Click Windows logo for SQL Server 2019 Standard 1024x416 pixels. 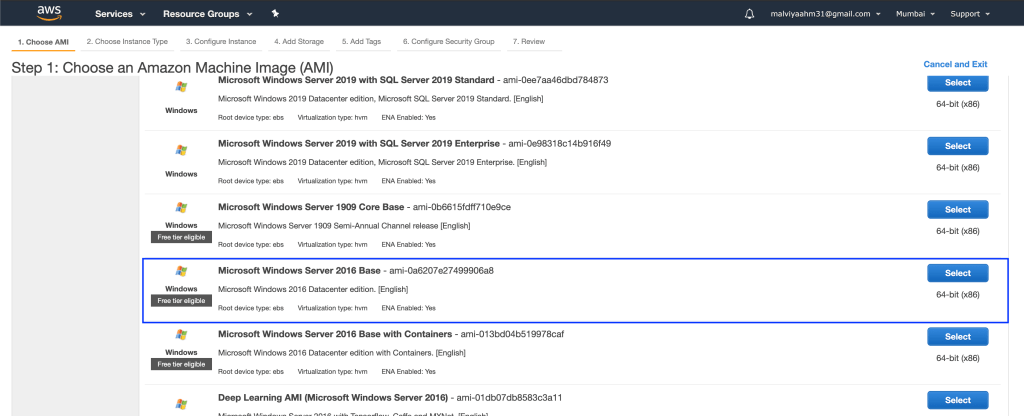(x=181, y=87)
